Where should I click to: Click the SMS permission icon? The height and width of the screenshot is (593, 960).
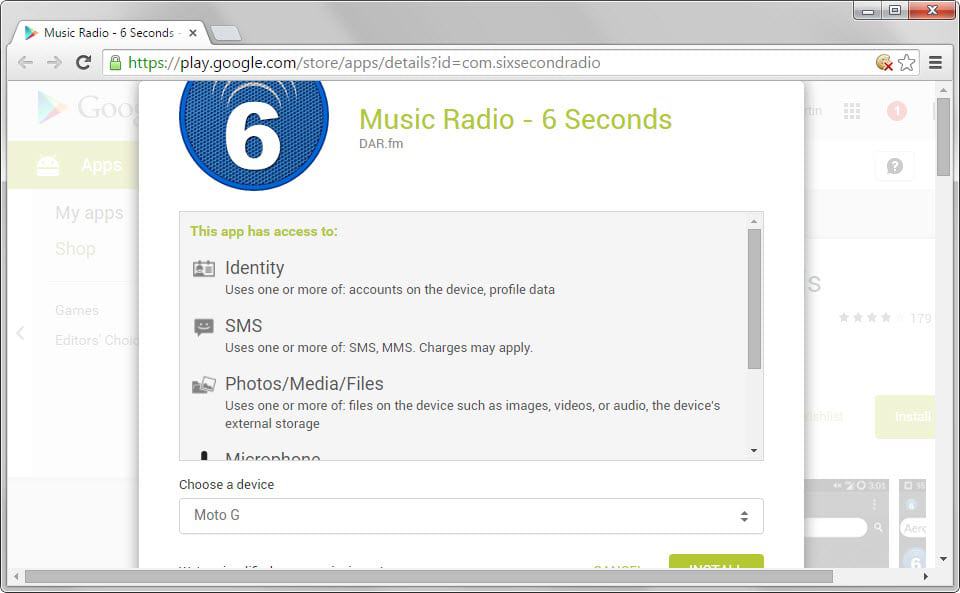204,327
